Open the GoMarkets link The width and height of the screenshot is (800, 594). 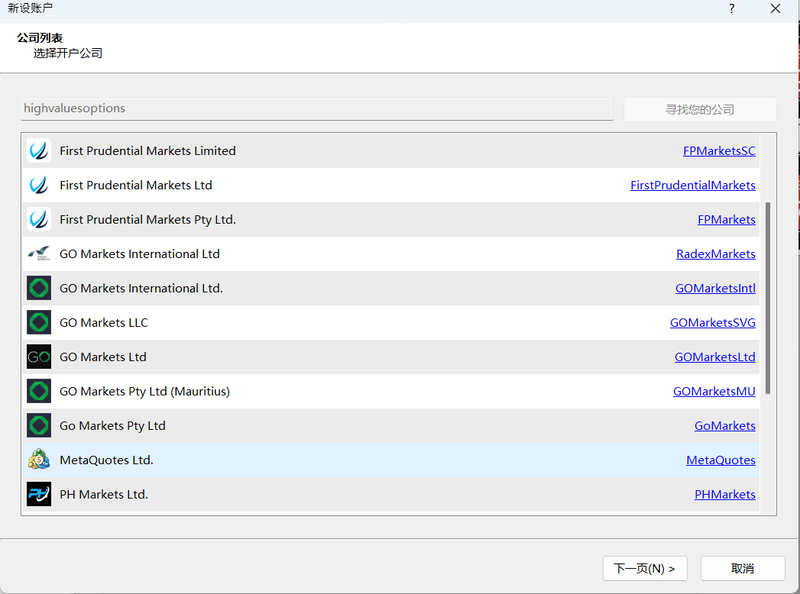coord(725,426)
